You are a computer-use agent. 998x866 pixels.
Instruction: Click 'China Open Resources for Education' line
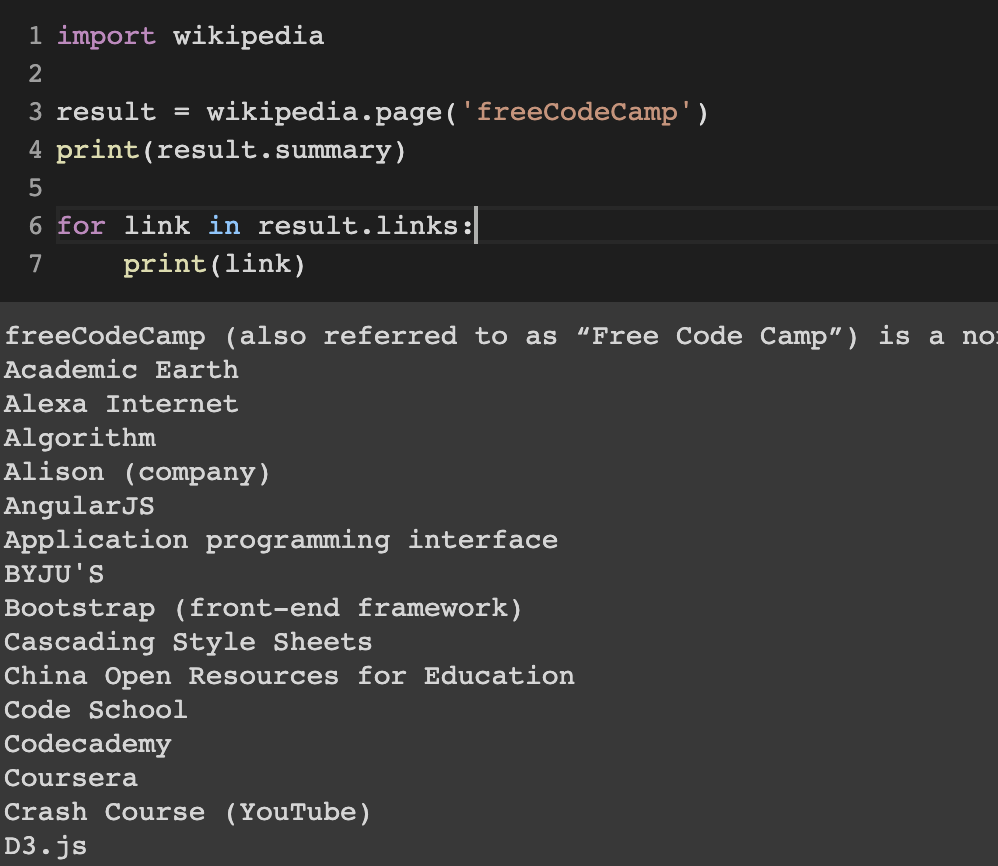coord(289,676)
